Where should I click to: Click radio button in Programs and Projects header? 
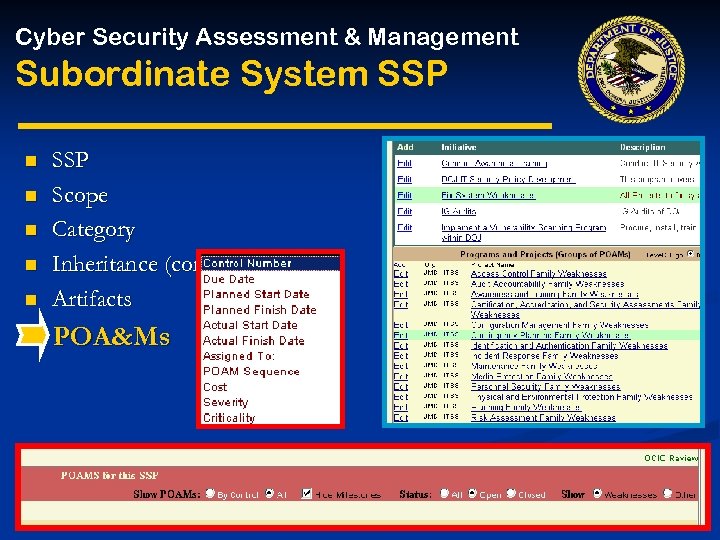691,254
